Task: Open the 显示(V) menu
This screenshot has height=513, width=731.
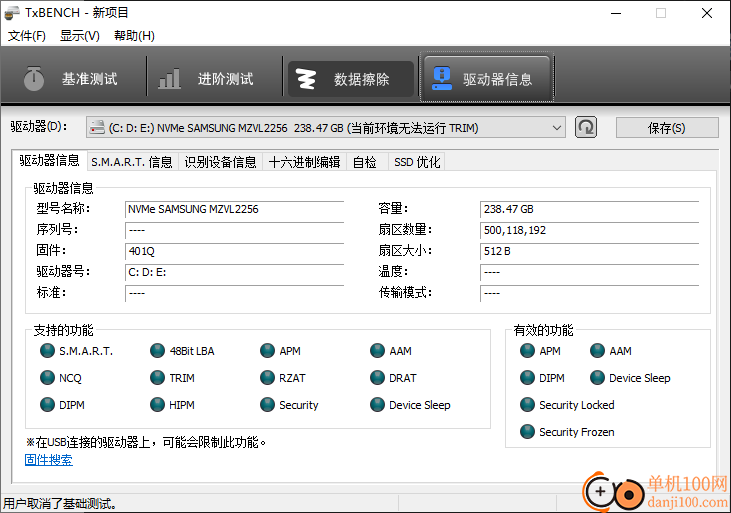Action: 80,35
